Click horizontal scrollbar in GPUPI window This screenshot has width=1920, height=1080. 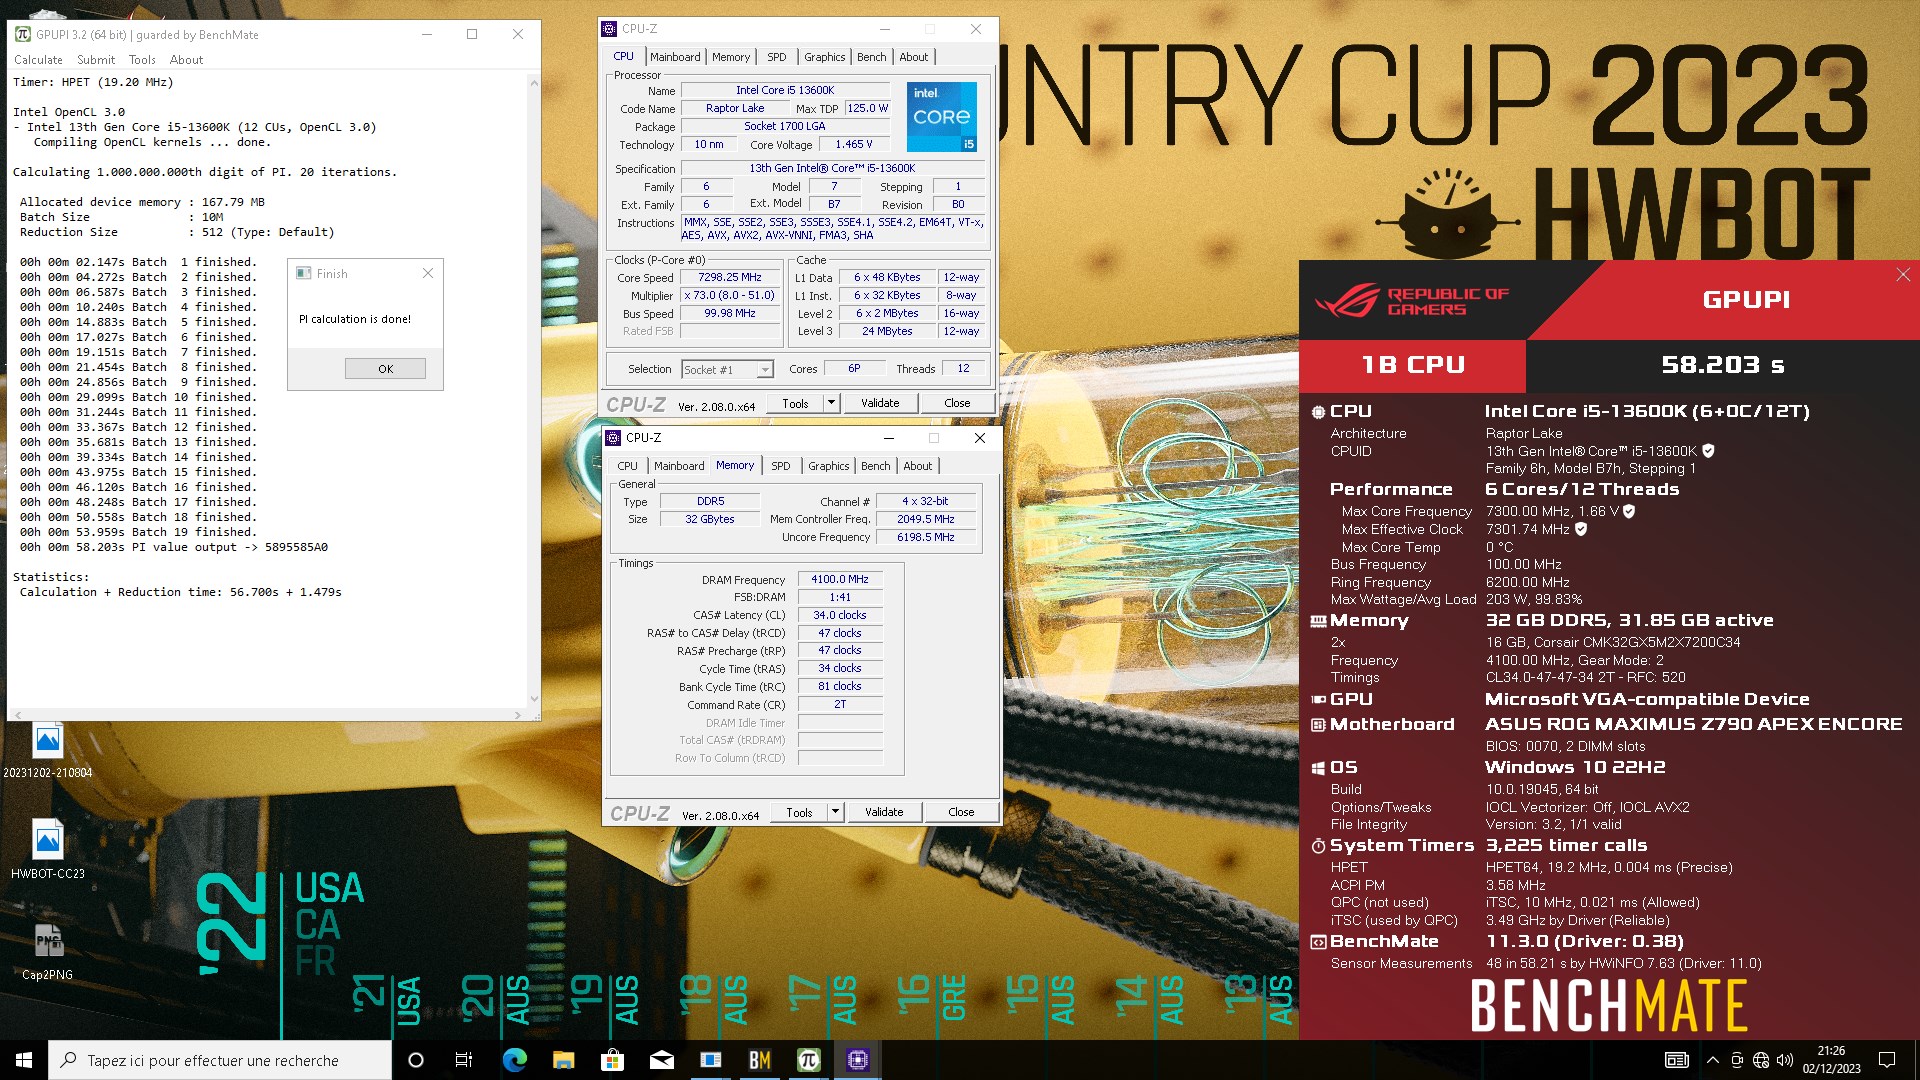[267, 715]
